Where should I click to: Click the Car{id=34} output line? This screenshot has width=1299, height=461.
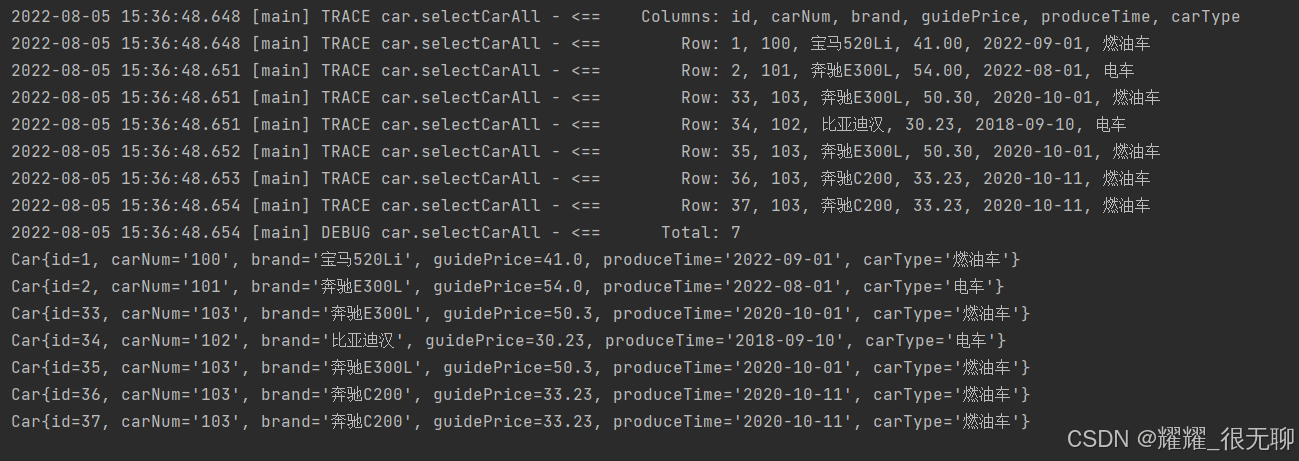[x=508, y=341]
